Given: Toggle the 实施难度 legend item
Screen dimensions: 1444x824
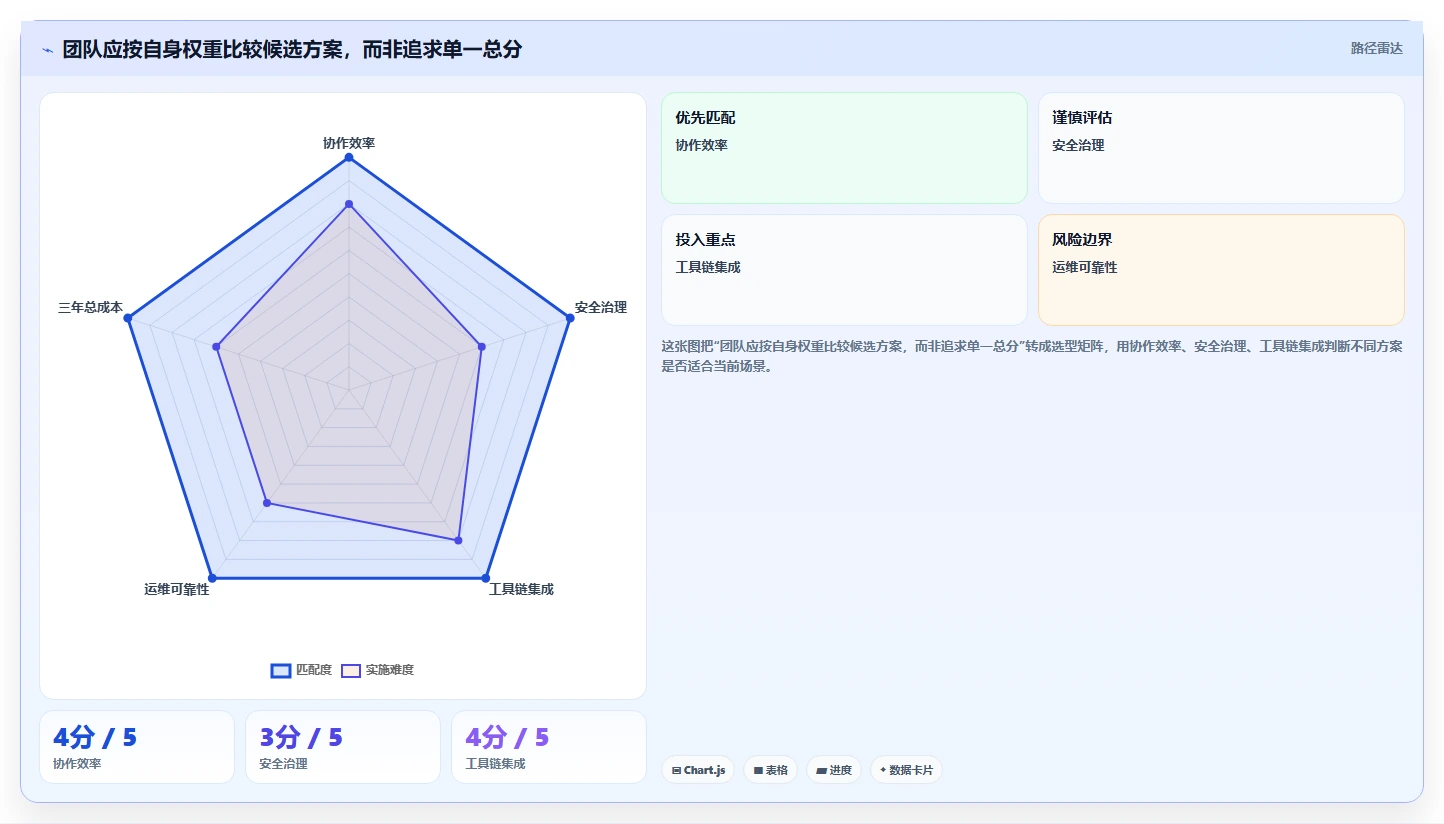Looking at the screenshot, I should [x=377, y=670].
